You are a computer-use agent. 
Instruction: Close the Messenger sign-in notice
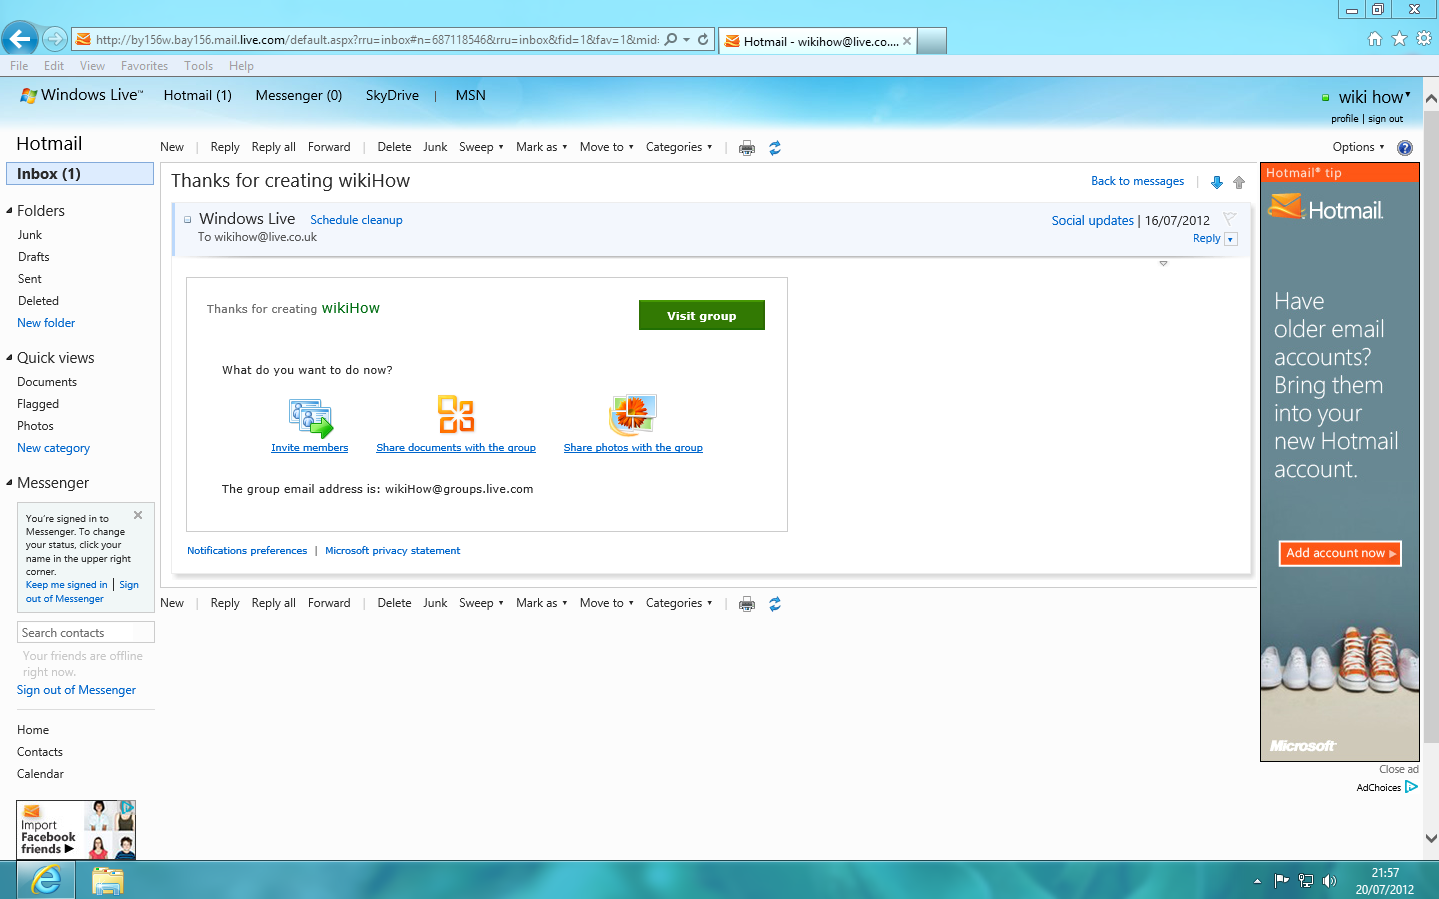tap(138, 516)
